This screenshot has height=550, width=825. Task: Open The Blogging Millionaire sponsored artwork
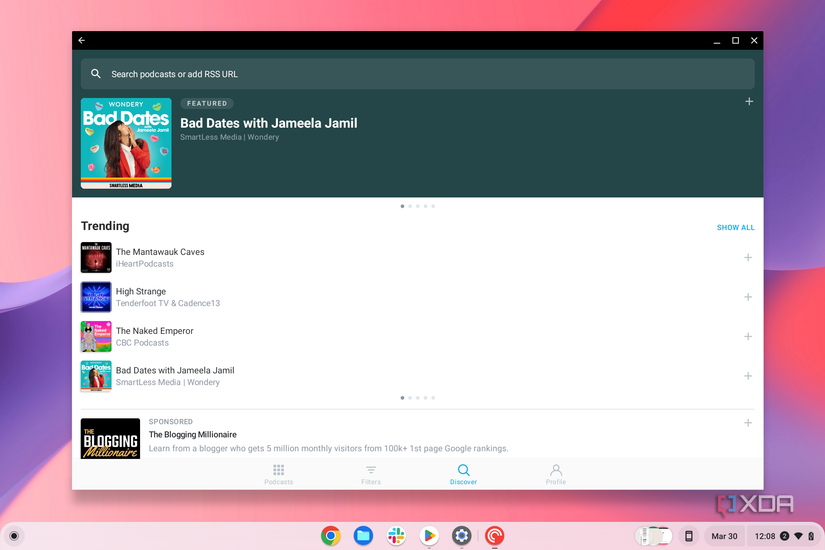click(x=110, y=438)
